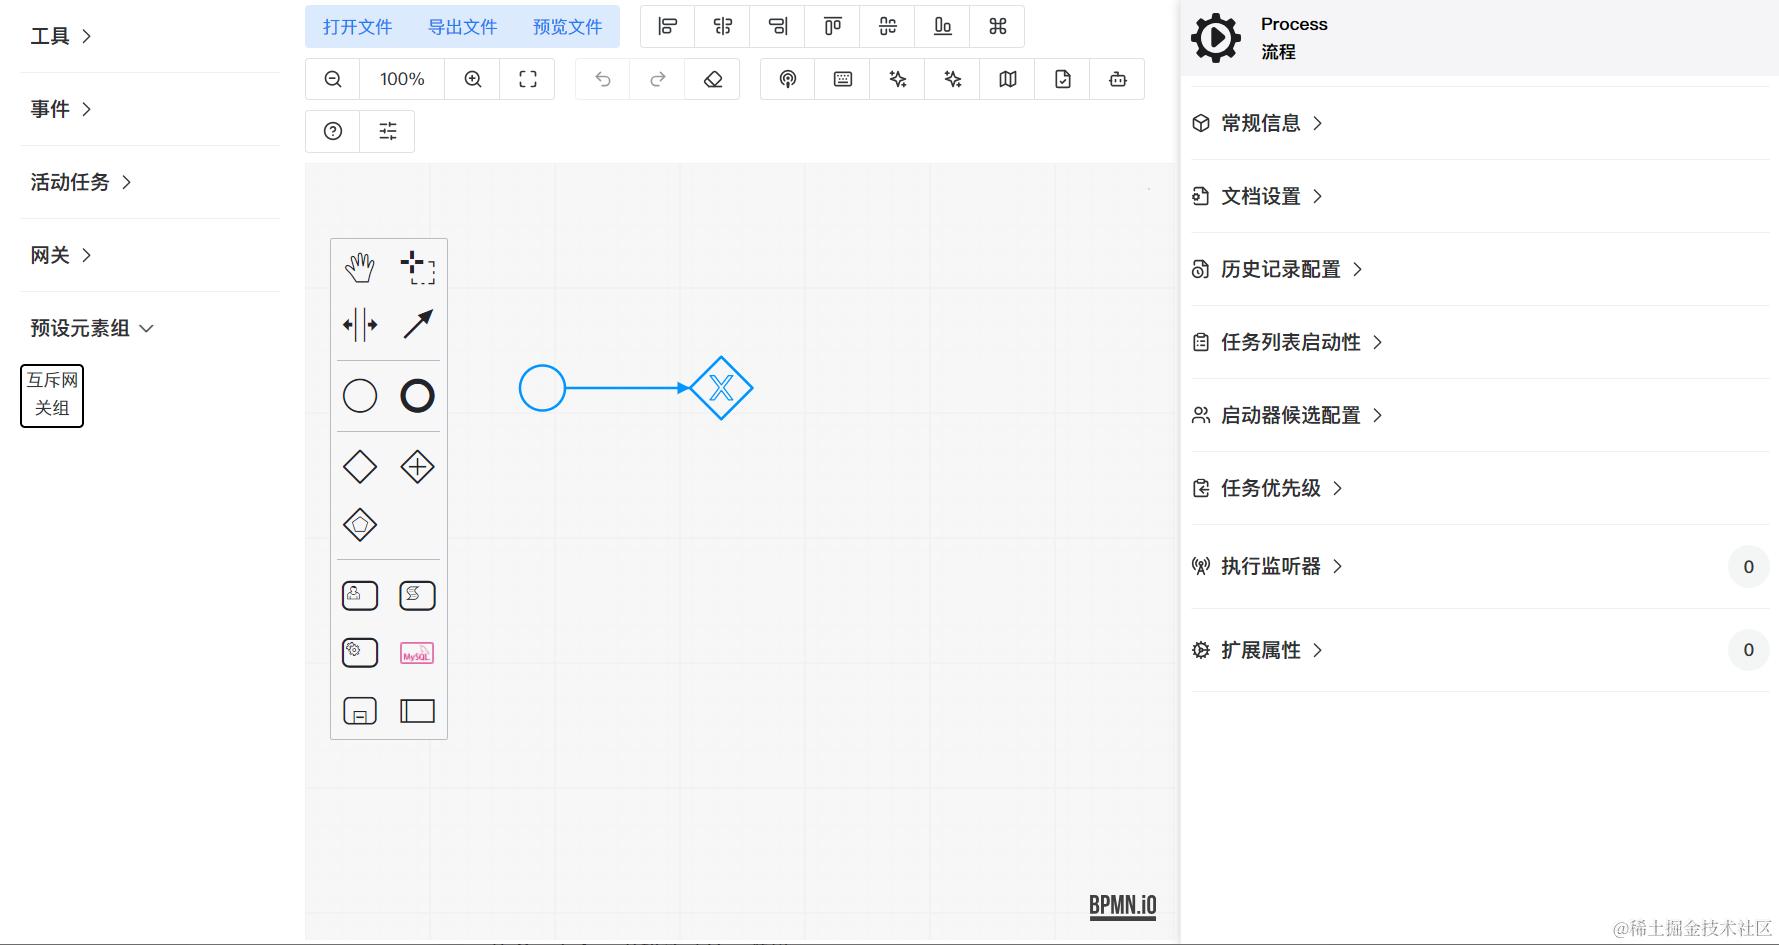Viewport: 1779px width, 945px height.
Task: Expand the 活动任务 section in sidebar
Action: 81,182
